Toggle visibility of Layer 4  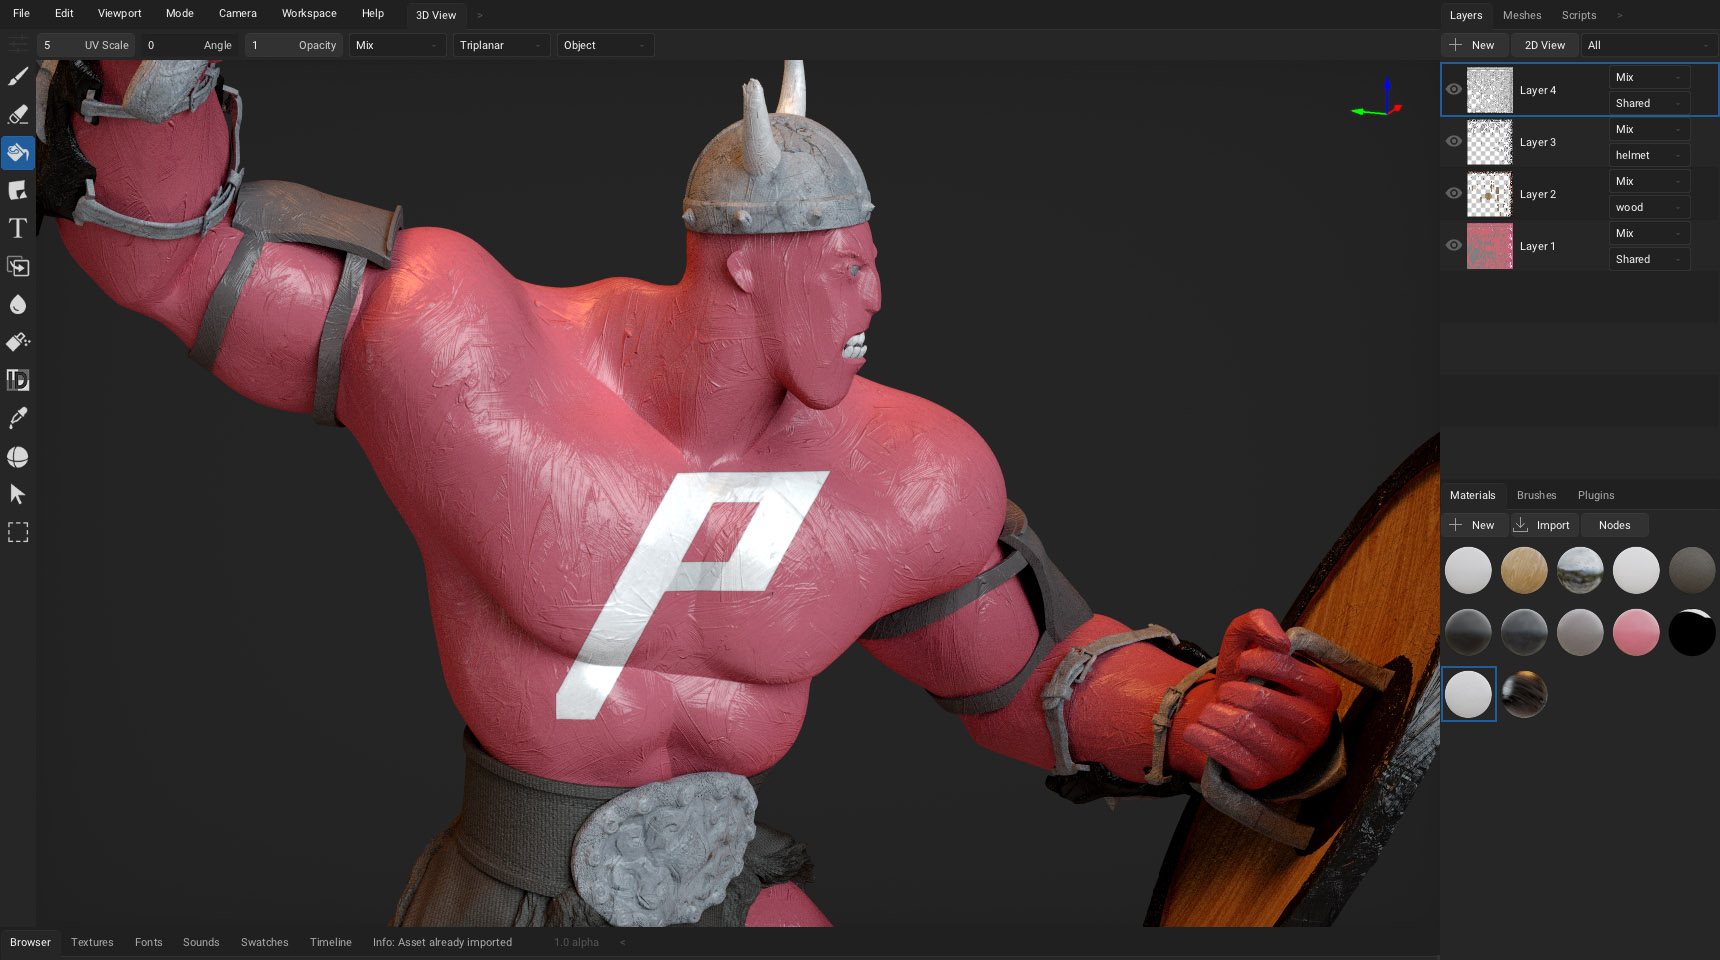click(x=1454, y=89)
